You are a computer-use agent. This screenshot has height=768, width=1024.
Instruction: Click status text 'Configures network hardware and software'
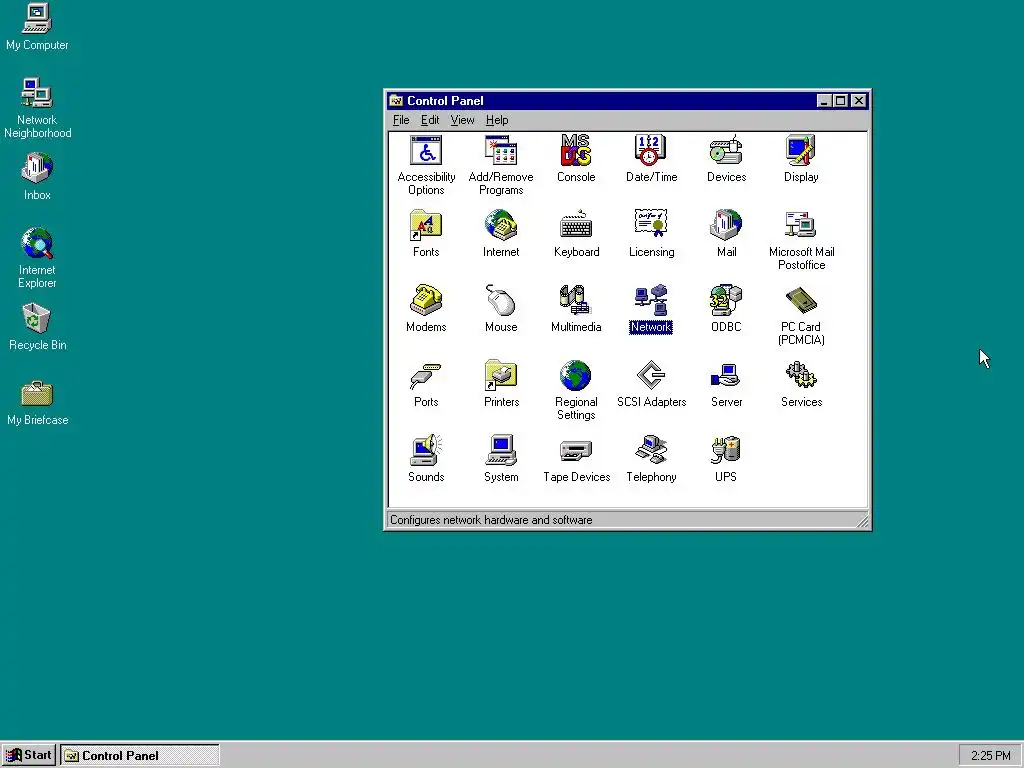[491, 520]
